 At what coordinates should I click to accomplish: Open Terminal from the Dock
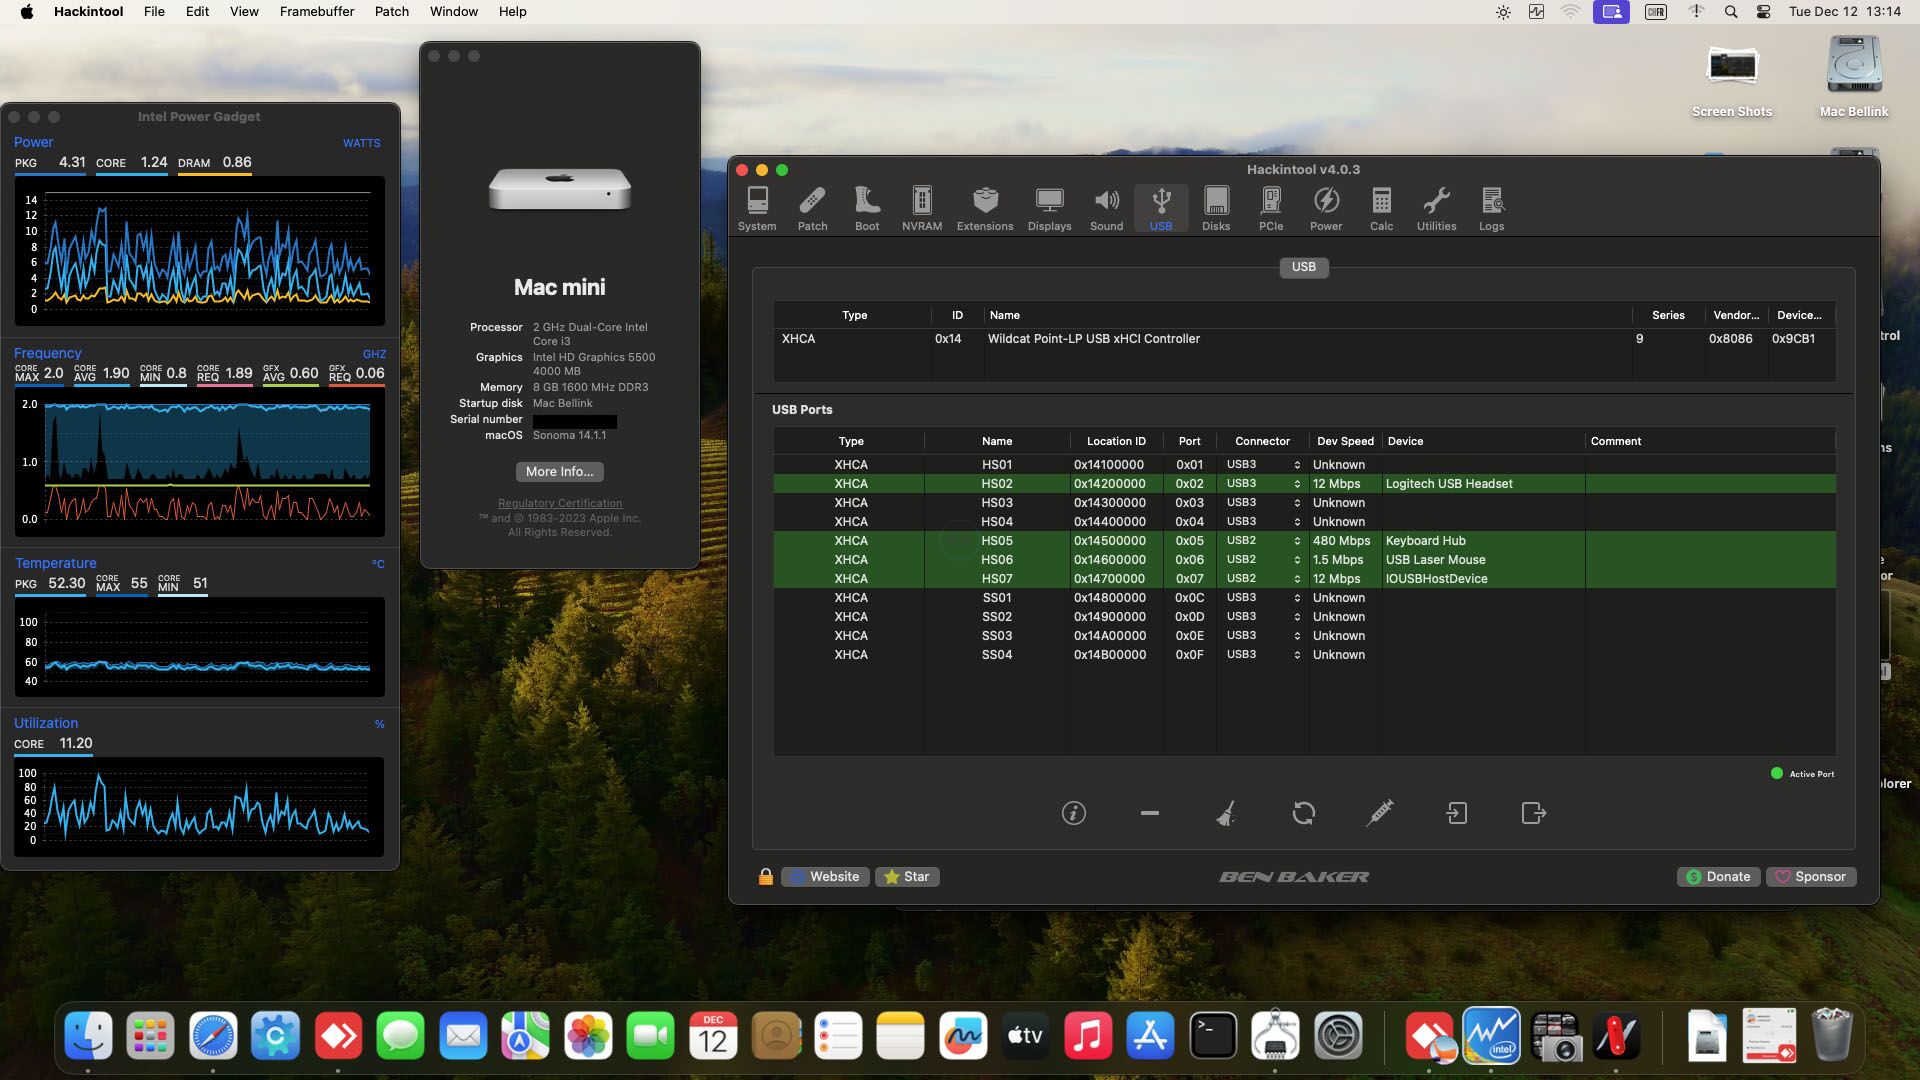point(1213,1036)
